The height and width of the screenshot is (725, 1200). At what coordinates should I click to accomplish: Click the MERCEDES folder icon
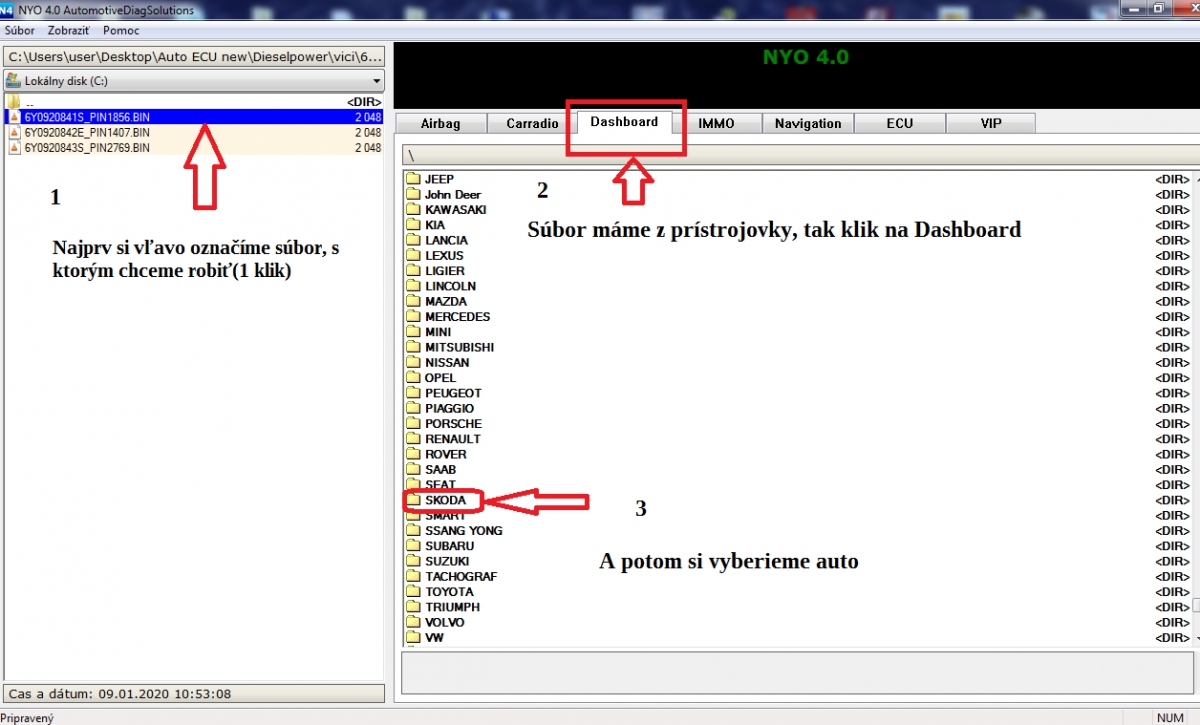413,316
